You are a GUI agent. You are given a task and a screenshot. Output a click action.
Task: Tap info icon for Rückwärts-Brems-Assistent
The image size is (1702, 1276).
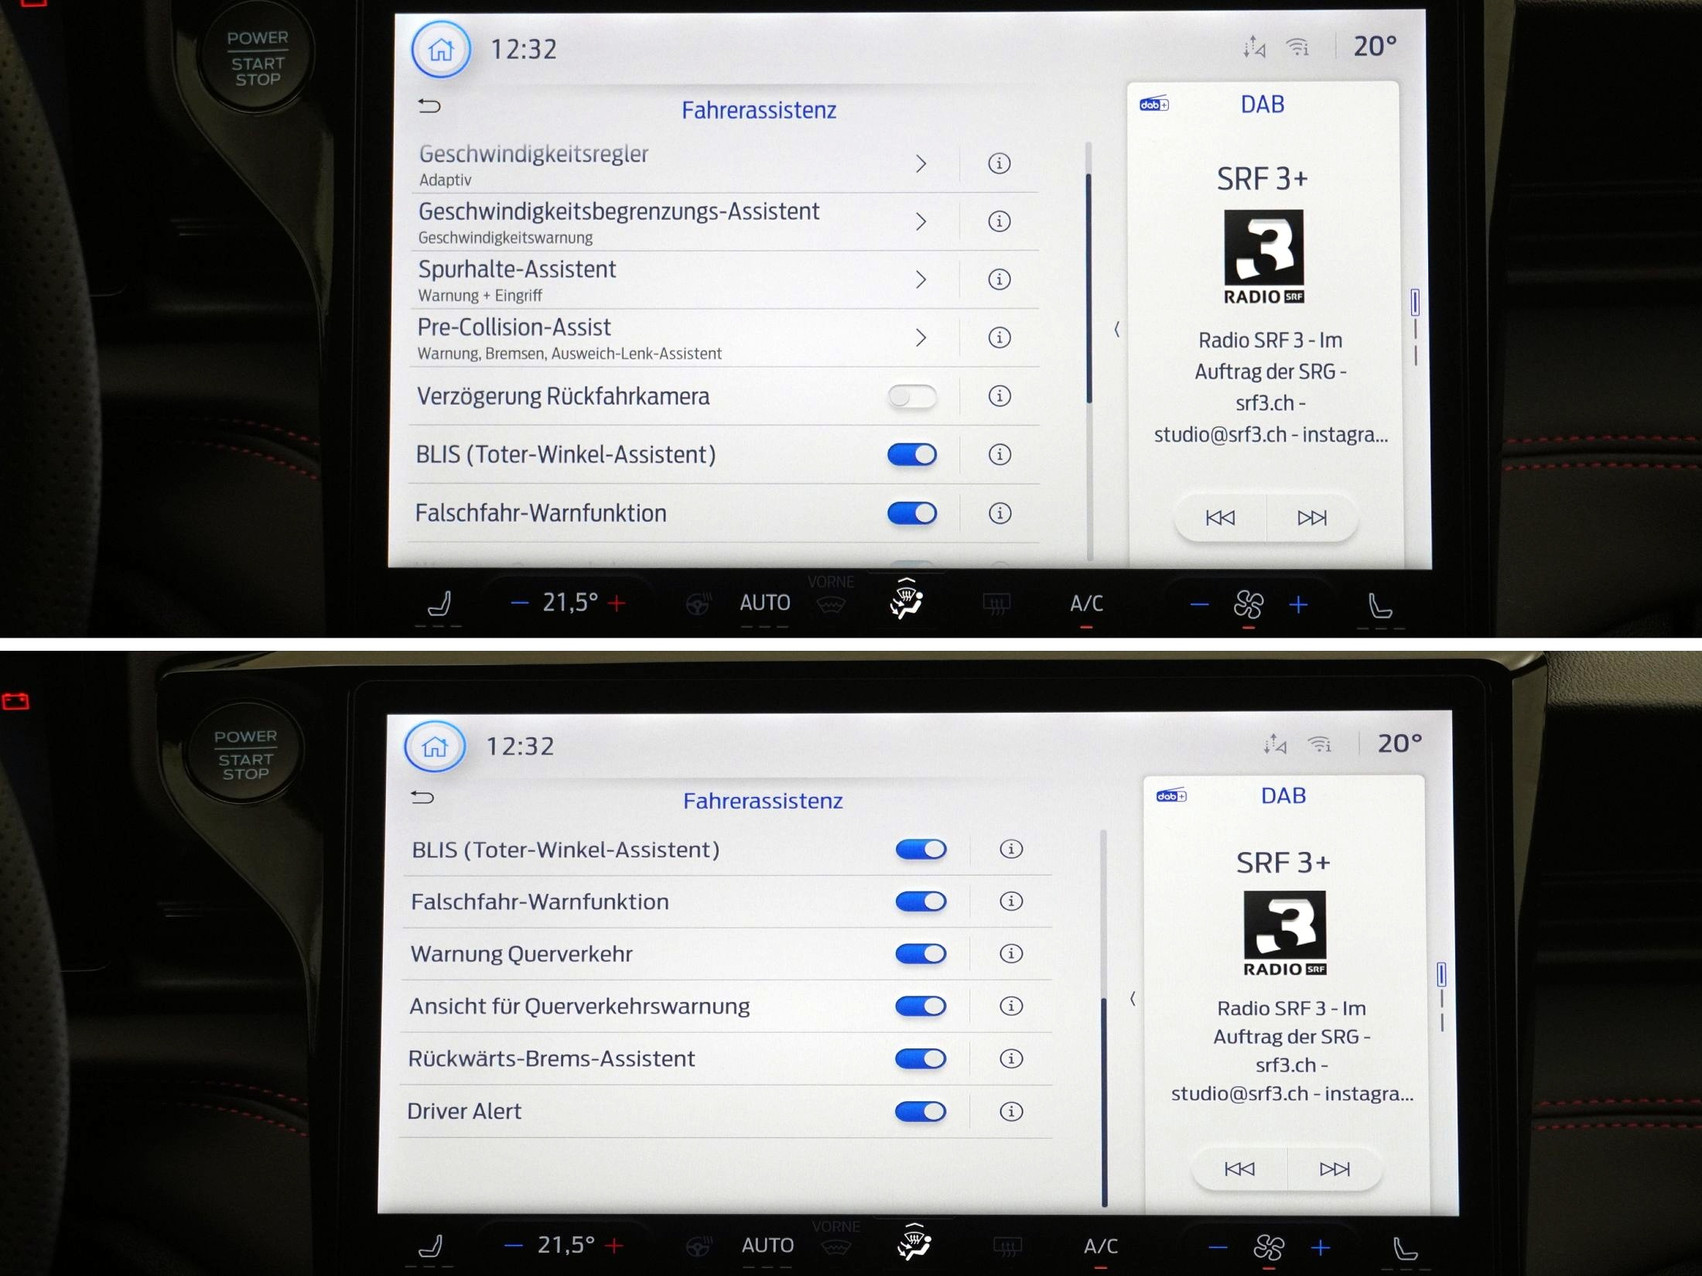point(1011,1058)
